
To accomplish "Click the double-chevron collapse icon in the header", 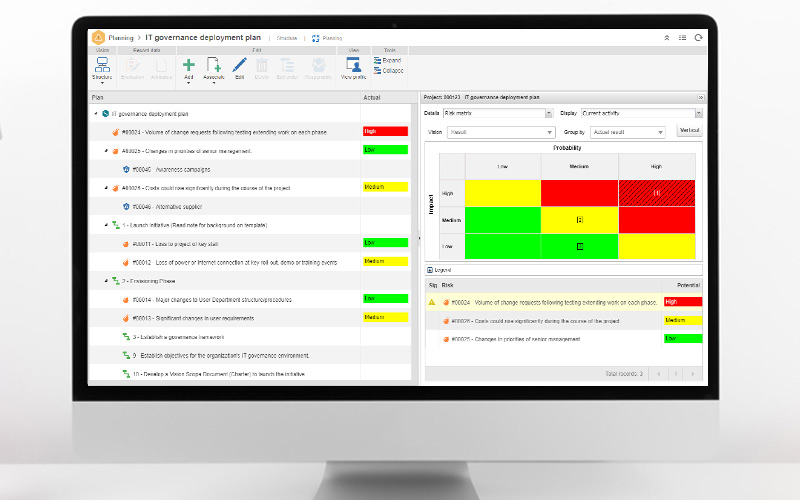I will [667, 37].
